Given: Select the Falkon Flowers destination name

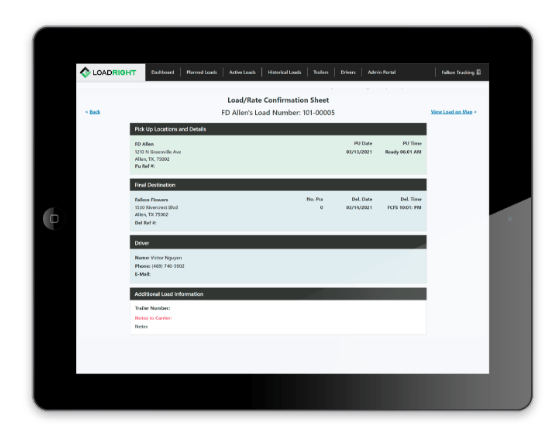Looking at the screenshot, I should (151, 200).
